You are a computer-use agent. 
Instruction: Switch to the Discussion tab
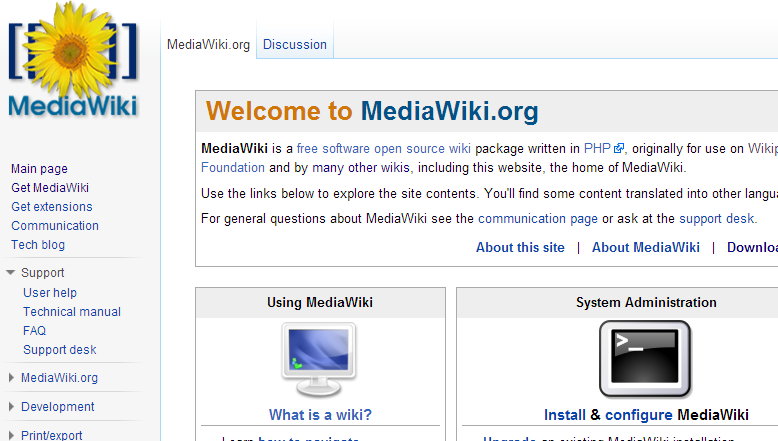tap(295, 44)
